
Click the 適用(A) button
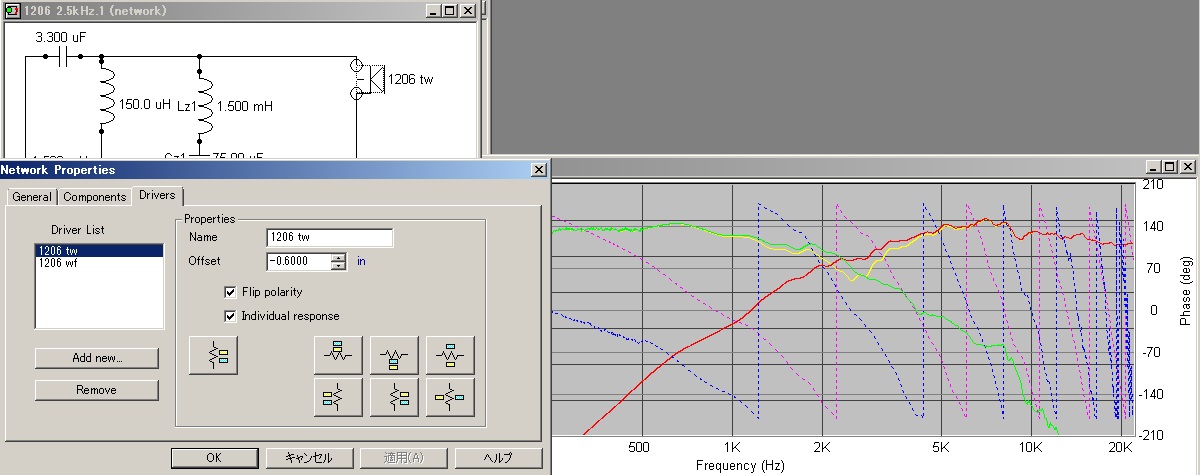click(404, 457)
